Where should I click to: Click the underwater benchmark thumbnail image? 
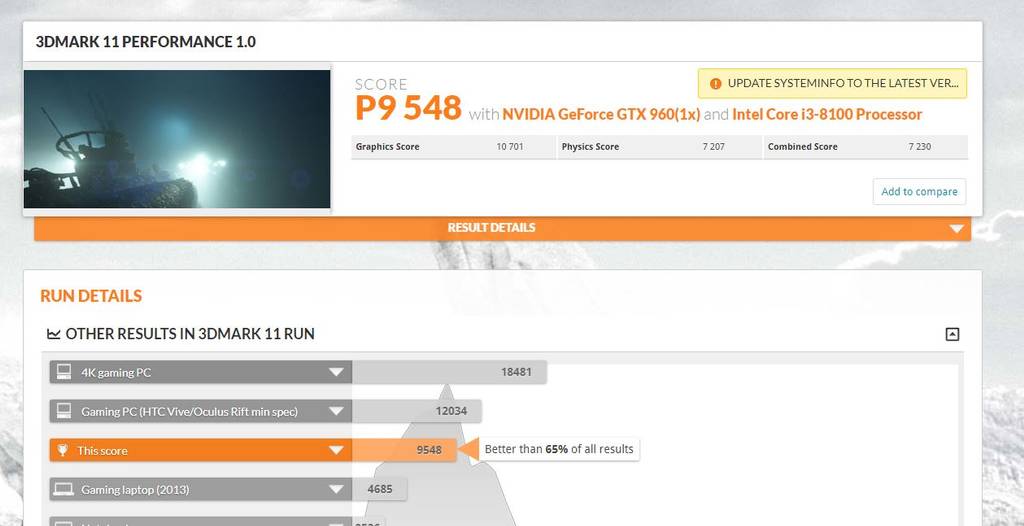pyautogui.click(x=177, y=139)
